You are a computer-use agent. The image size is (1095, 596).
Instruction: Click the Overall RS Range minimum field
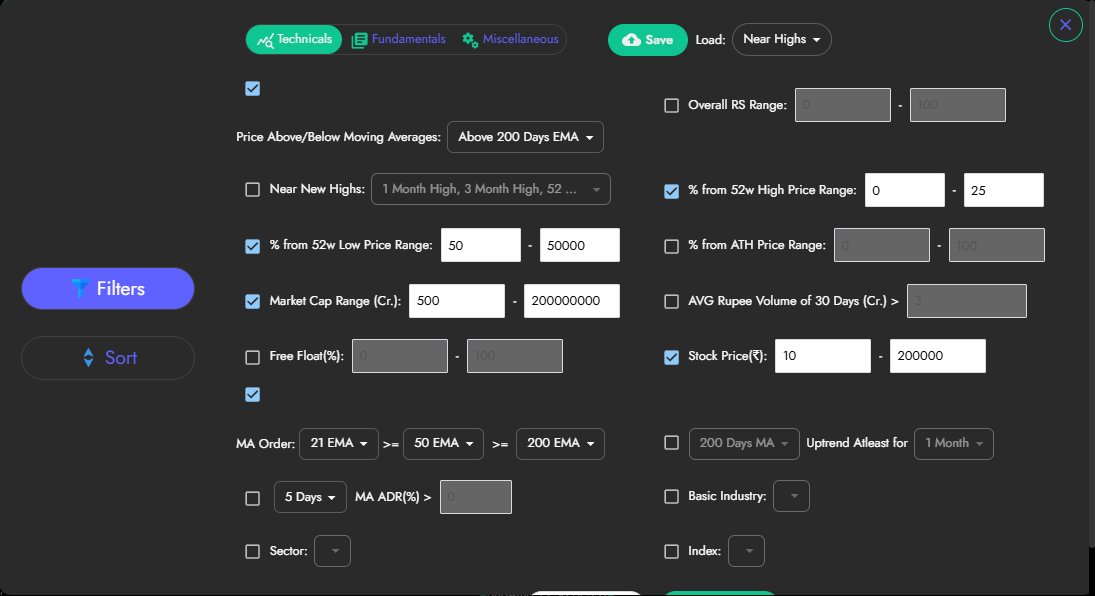coord(843,105)
